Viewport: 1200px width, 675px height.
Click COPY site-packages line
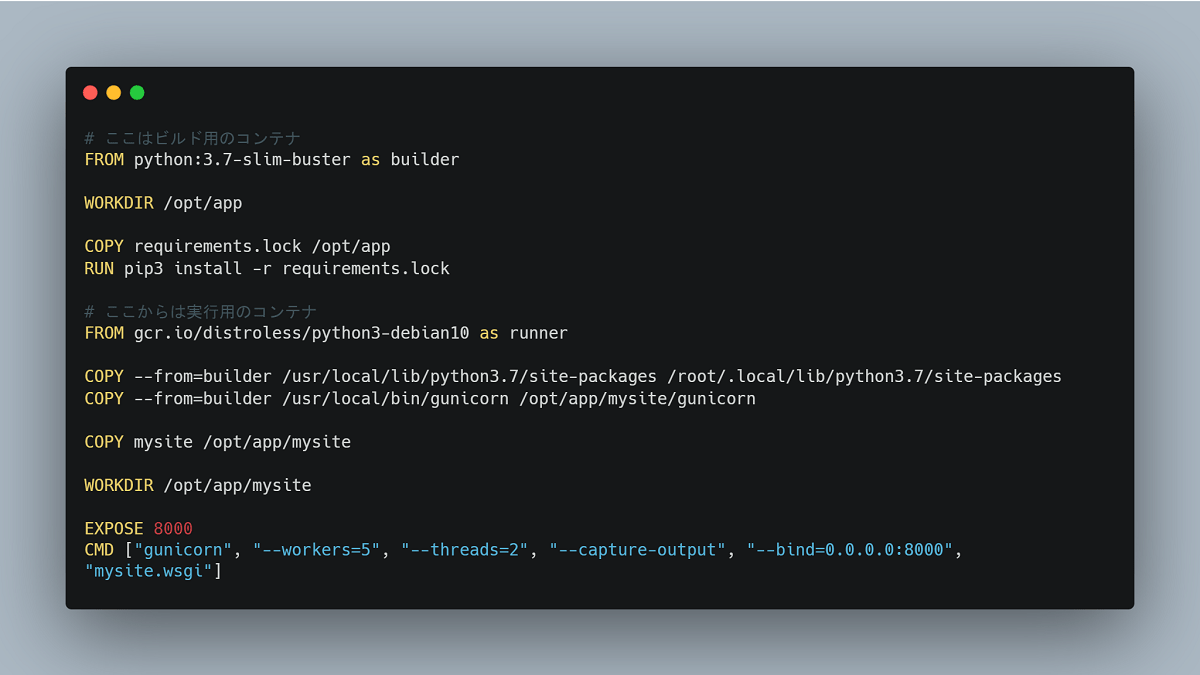pos(573,377)
